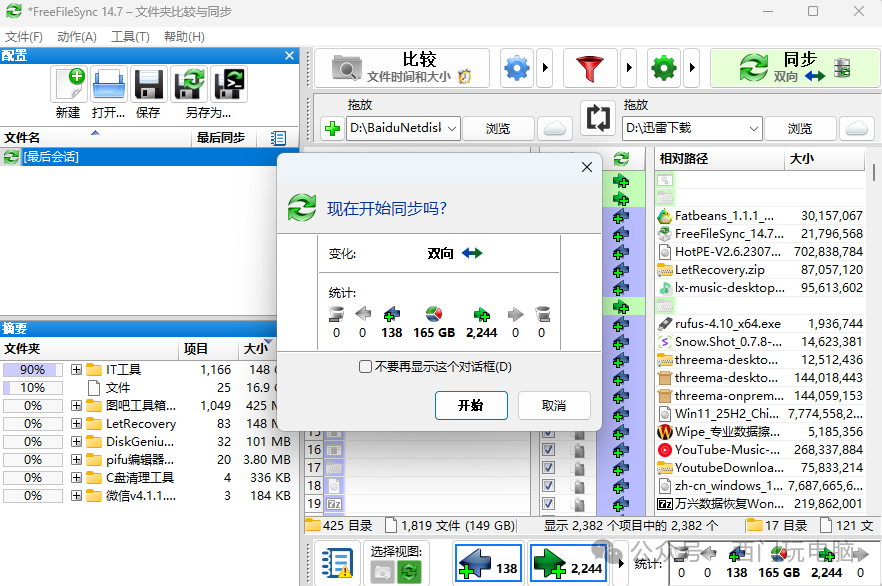
Task: Toggle create-left filter showing 138
Action: [488, 562]
